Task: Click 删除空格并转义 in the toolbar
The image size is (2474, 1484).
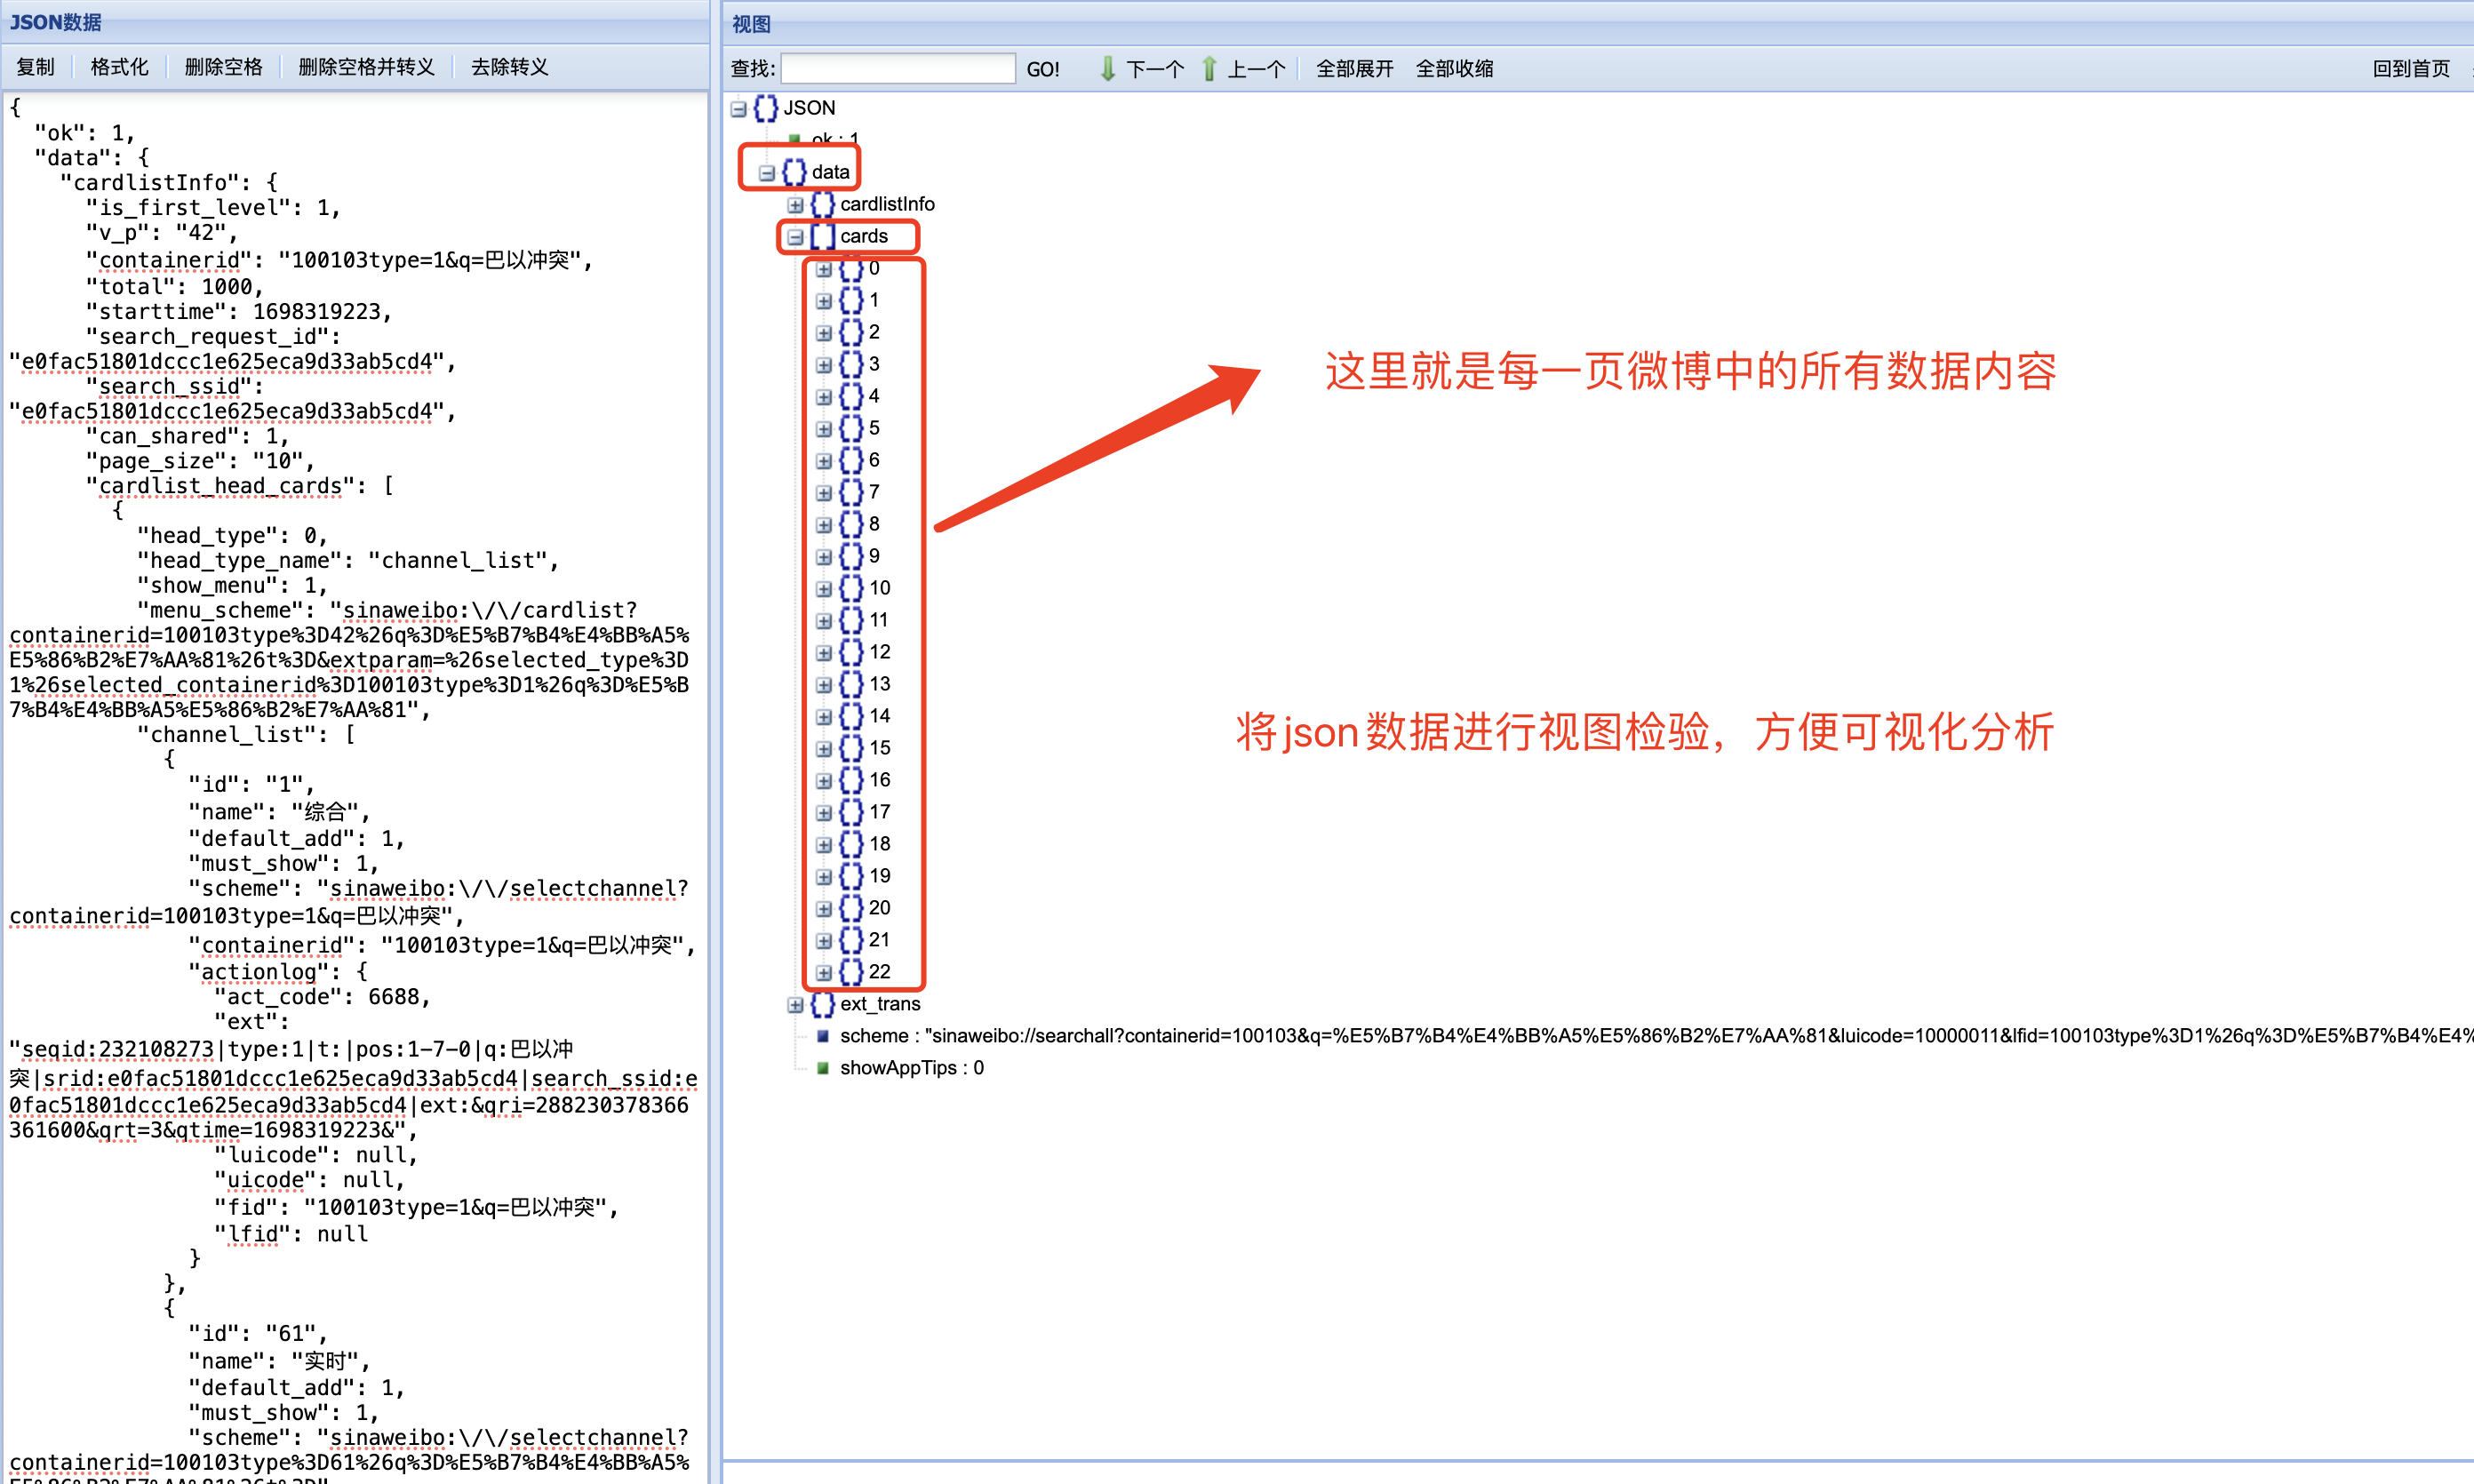Action: click(366, 67)
